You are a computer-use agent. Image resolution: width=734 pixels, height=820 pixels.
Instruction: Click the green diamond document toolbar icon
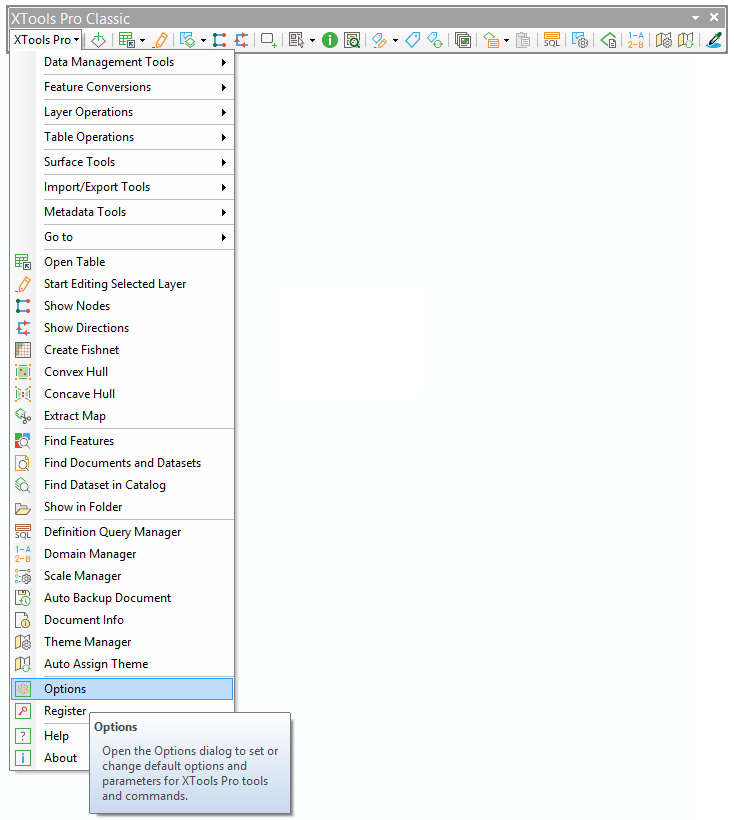608,40
